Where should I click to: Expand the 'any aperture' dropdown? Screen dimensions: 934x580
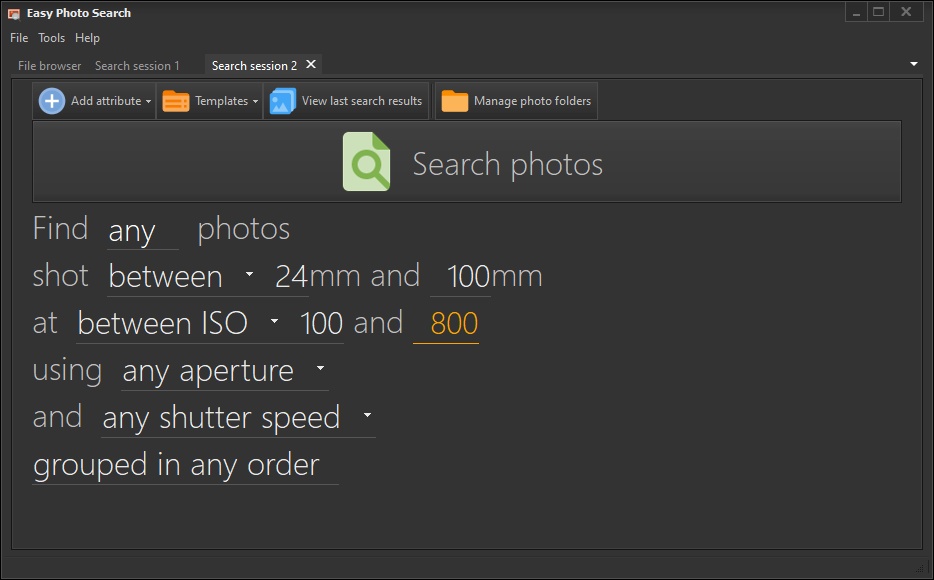[x=320, y=369]
